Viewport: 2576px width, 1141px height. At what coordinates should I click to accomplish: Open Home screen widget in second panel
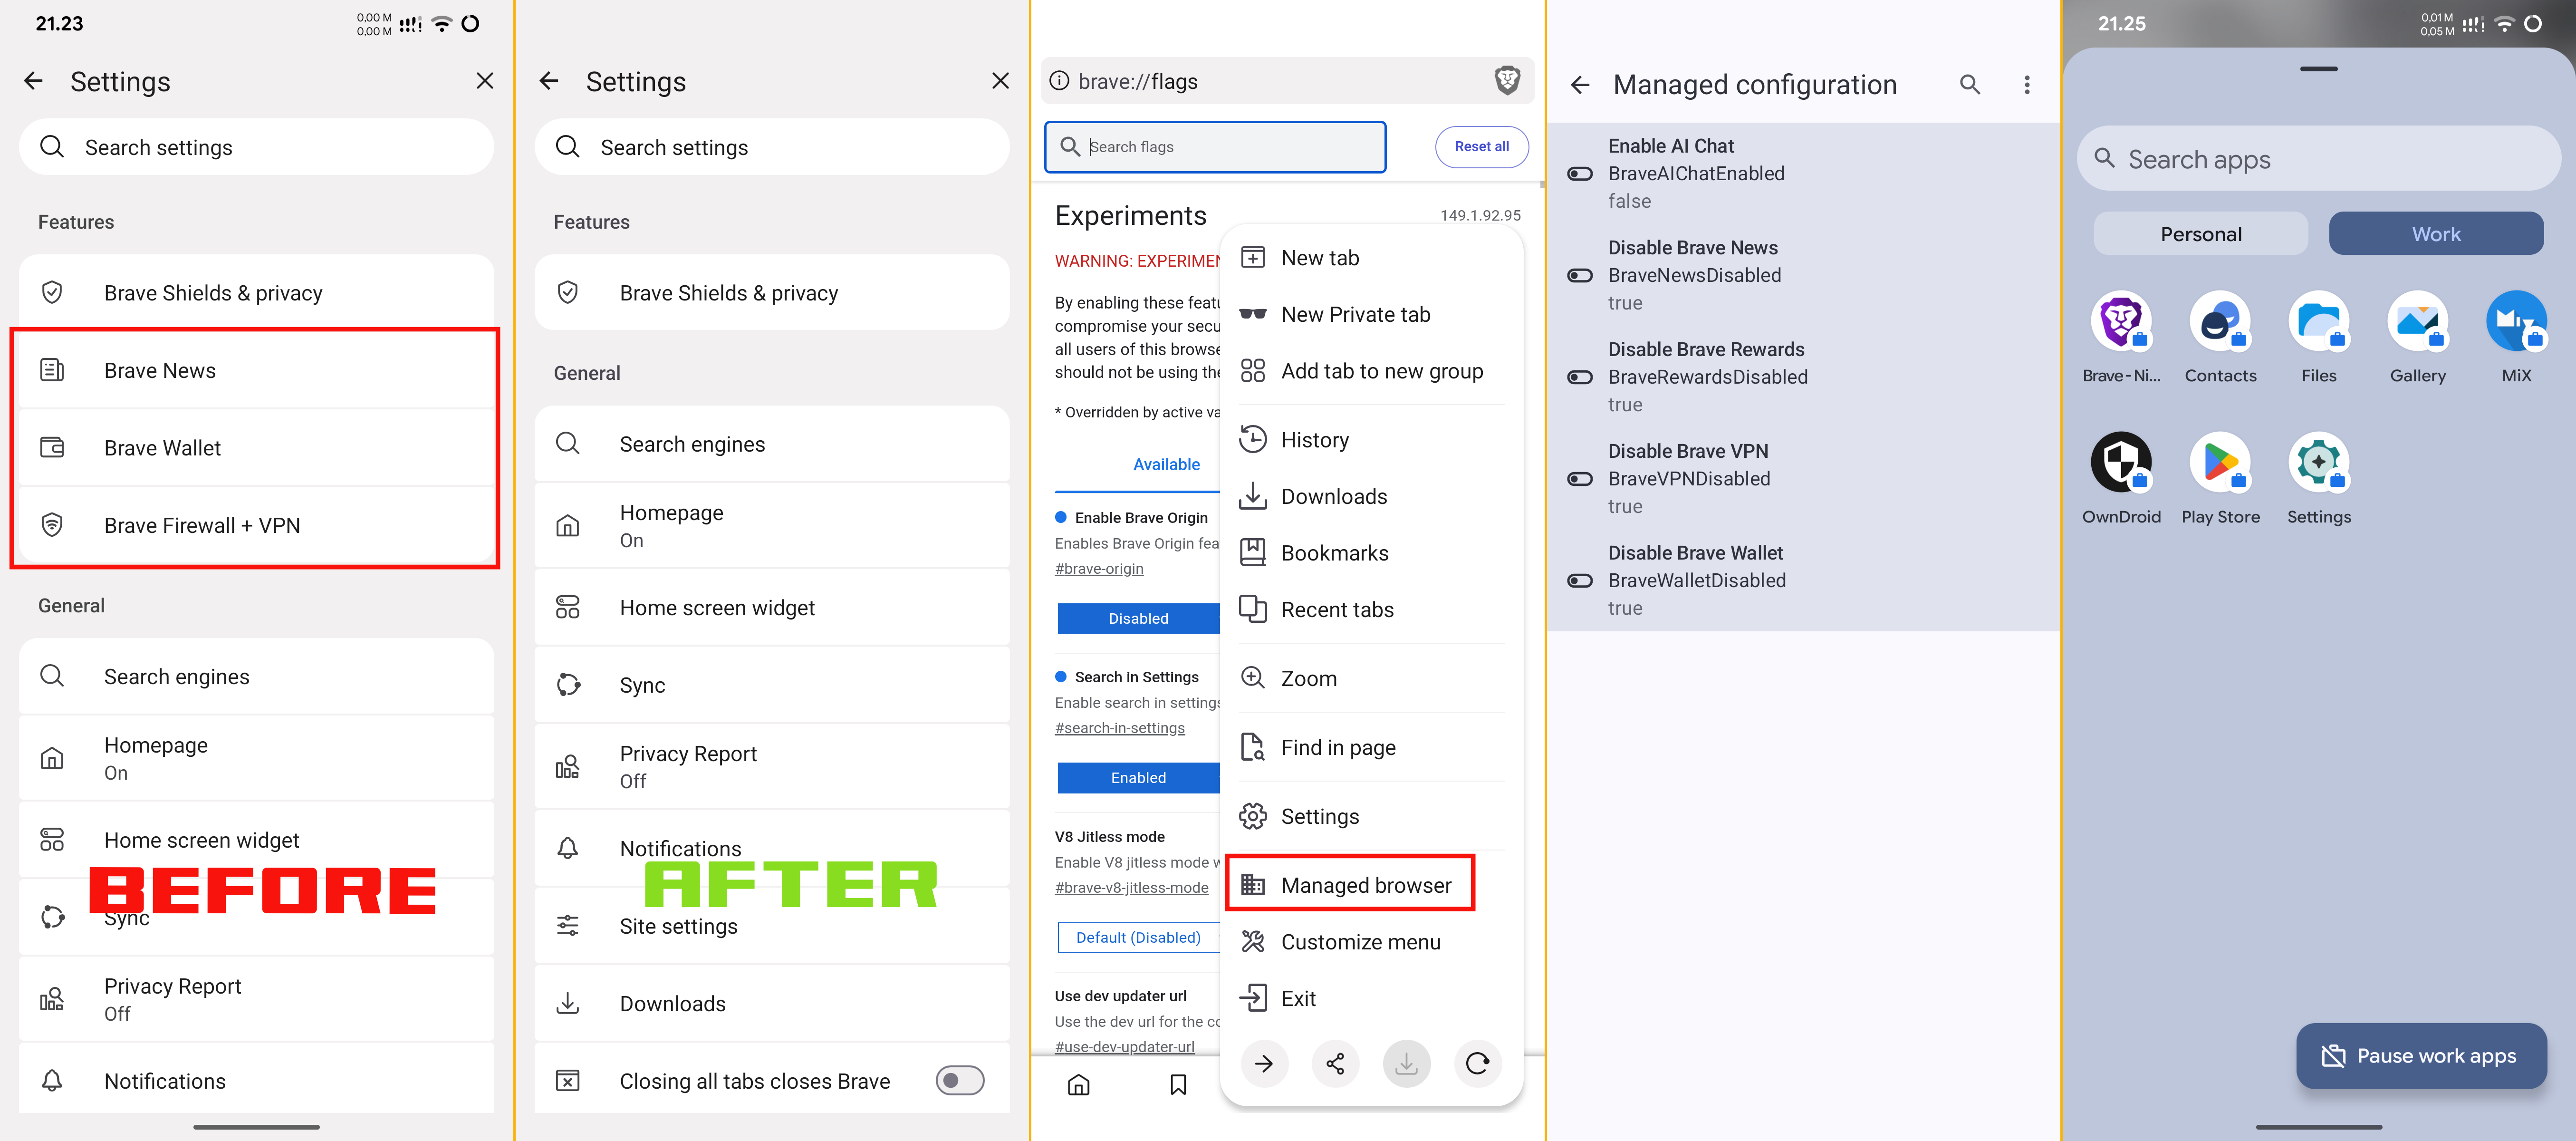772,607
